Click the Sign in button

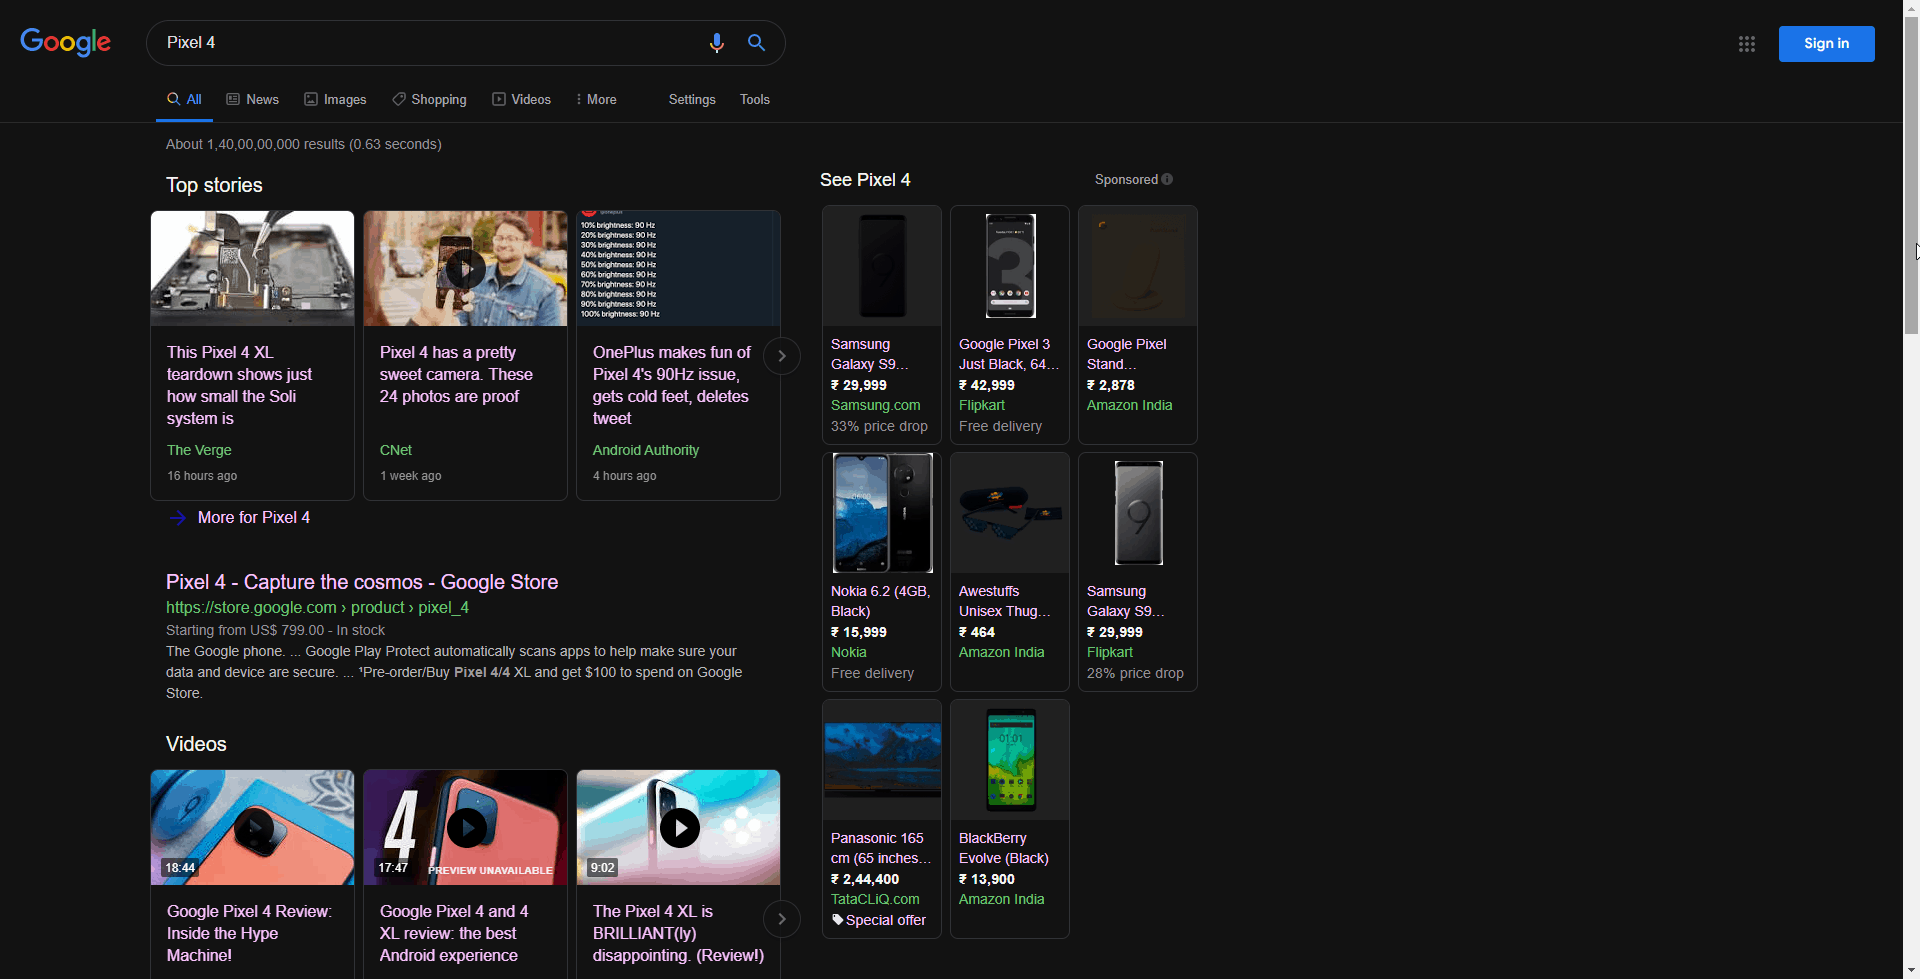click(x=1826, y=43)
